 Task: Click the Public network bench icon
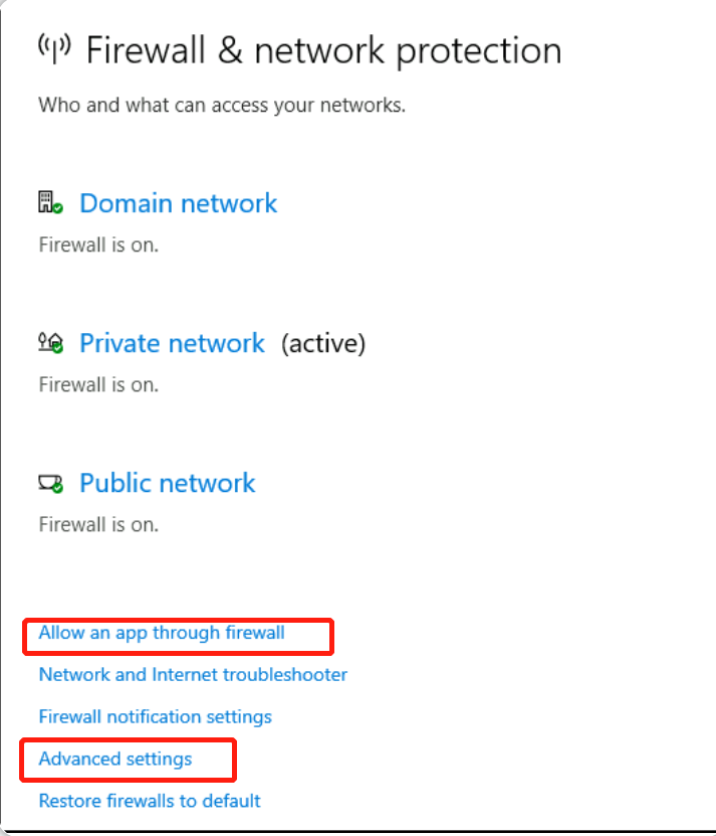[51, 483]
